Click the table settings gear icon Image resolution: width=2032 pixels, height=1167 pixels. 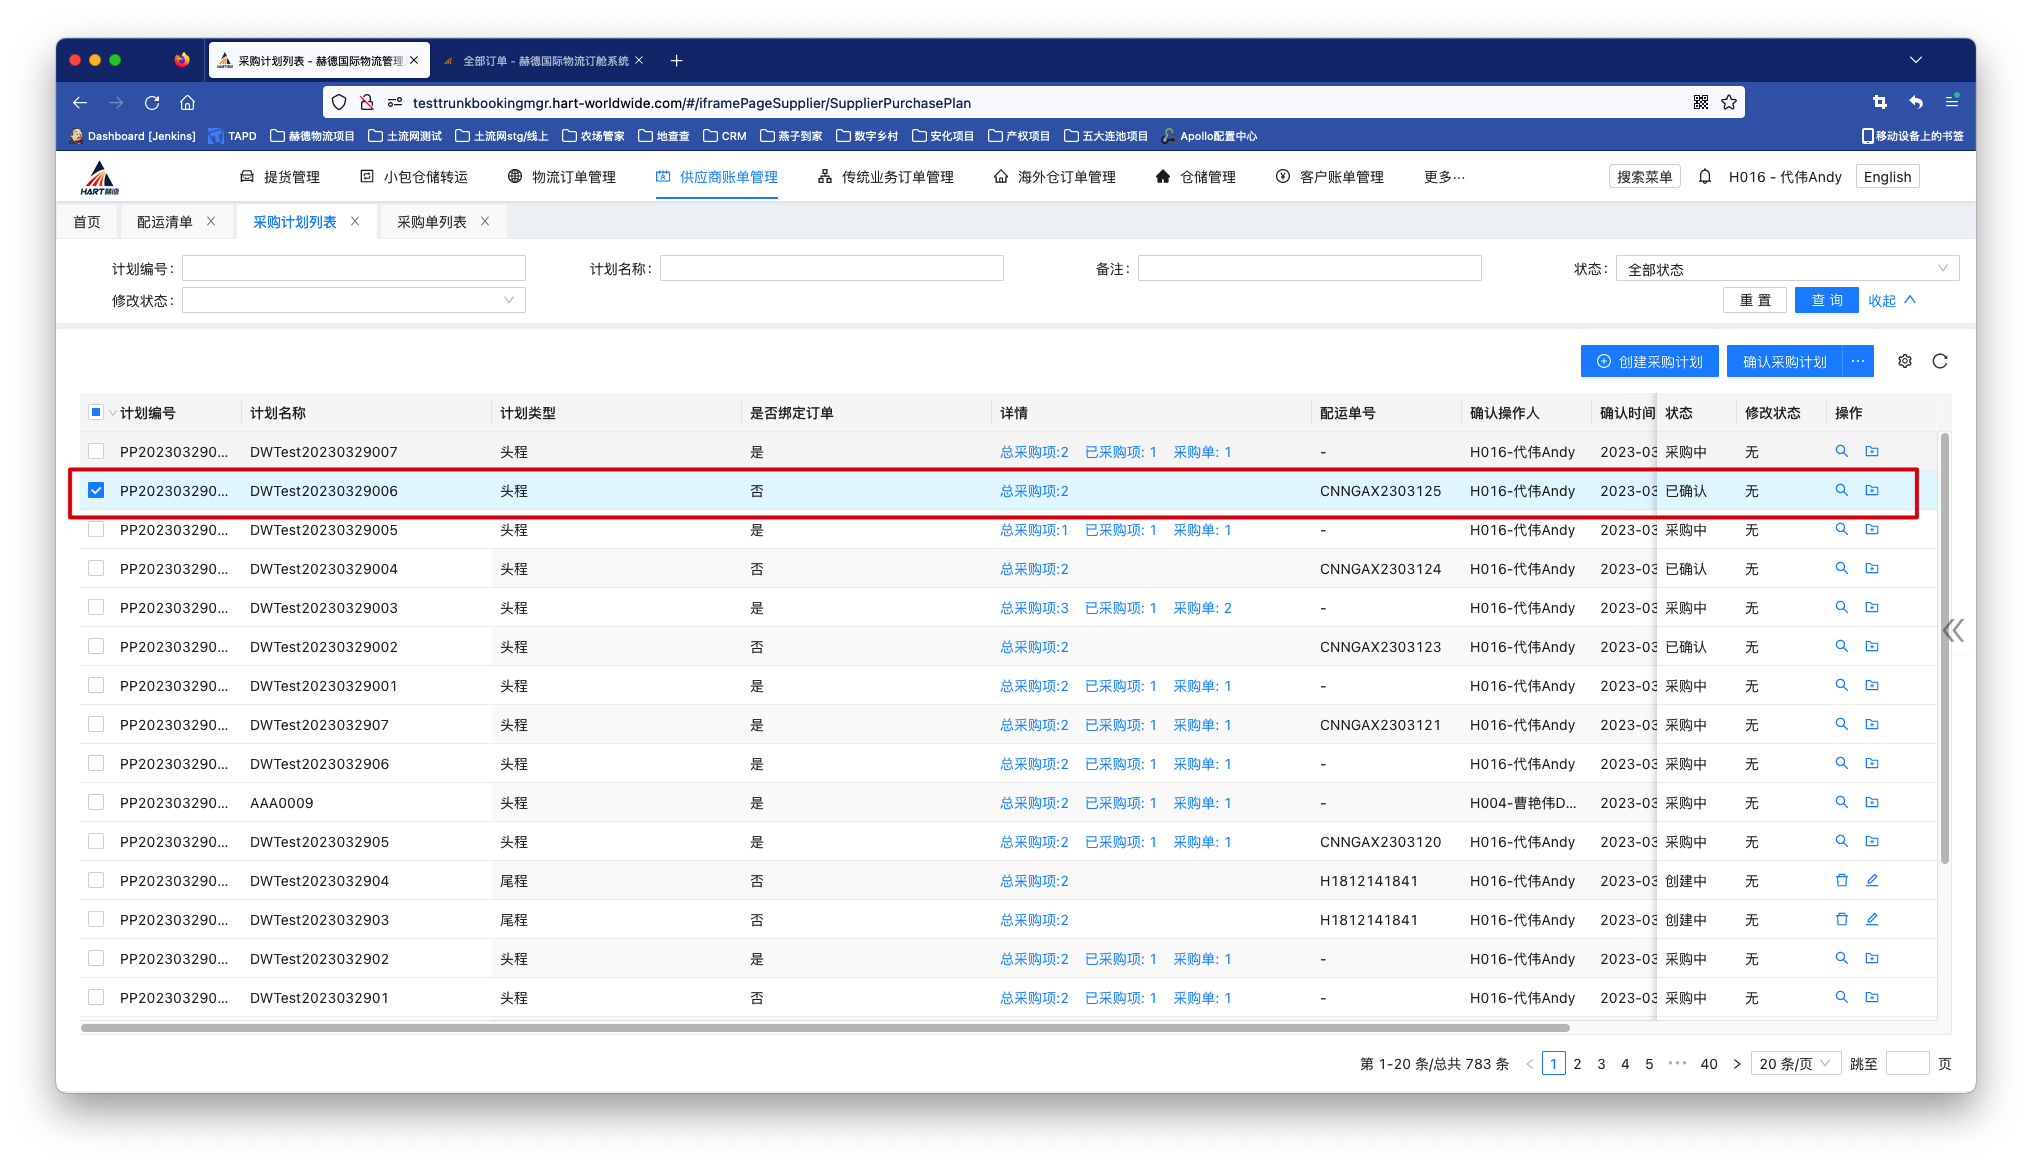1905,361
